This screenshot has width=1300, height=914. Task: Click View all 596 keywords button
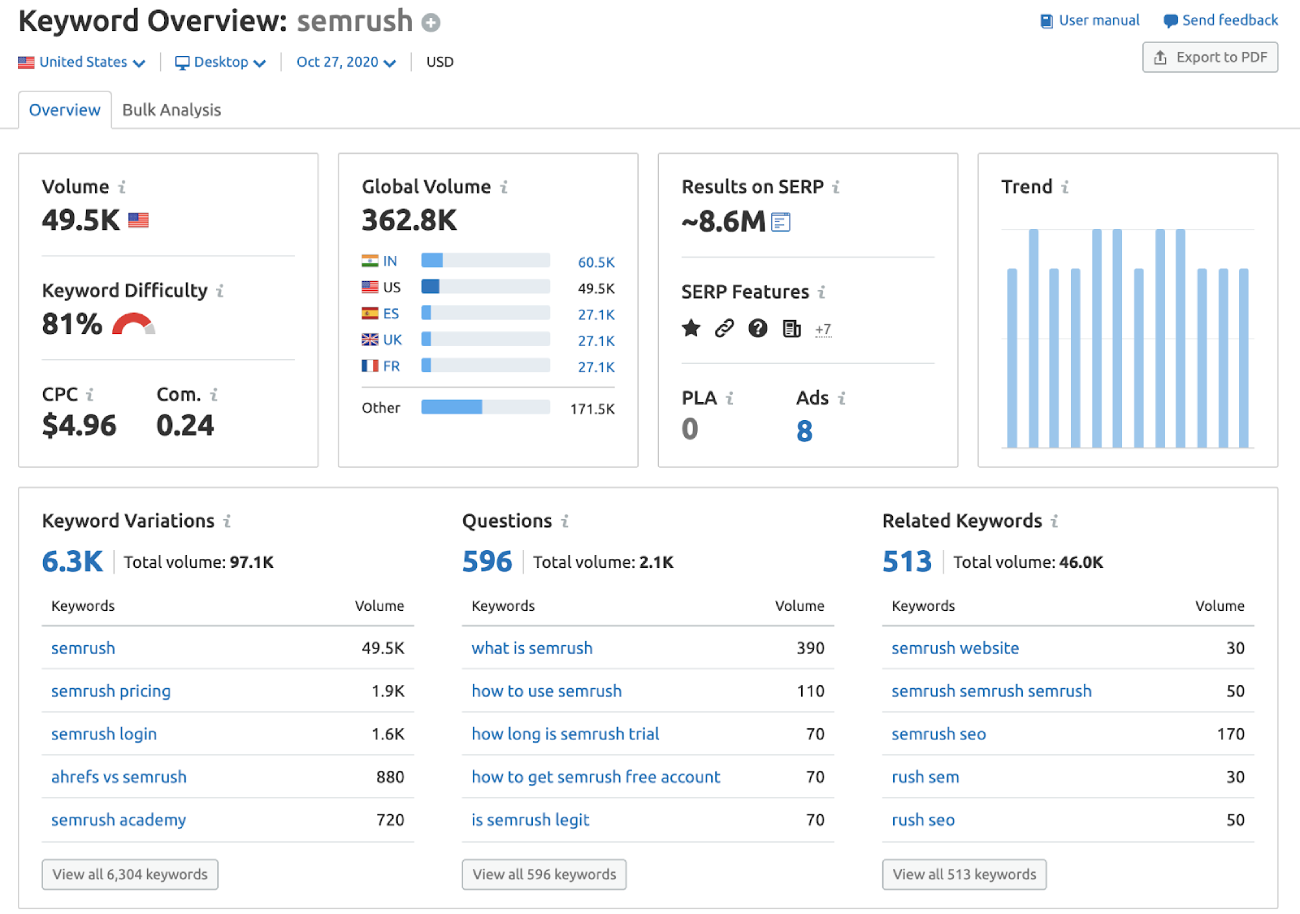coord(544,874)
